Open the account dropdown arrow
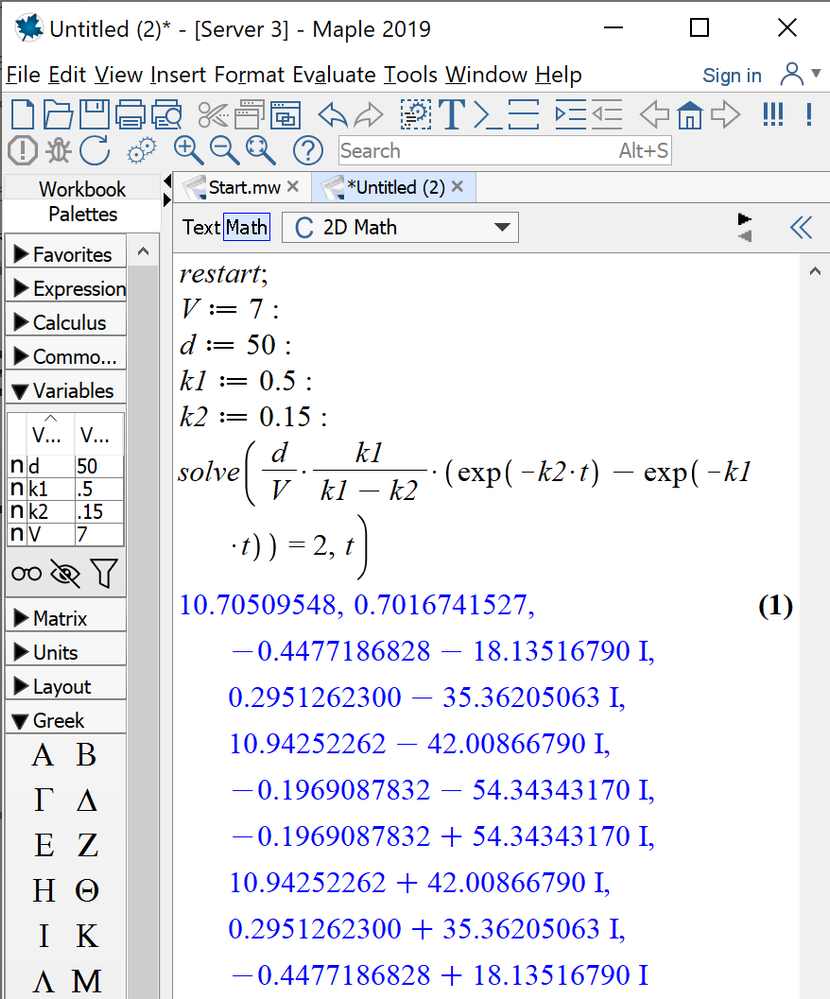 (x=816, y=73)
